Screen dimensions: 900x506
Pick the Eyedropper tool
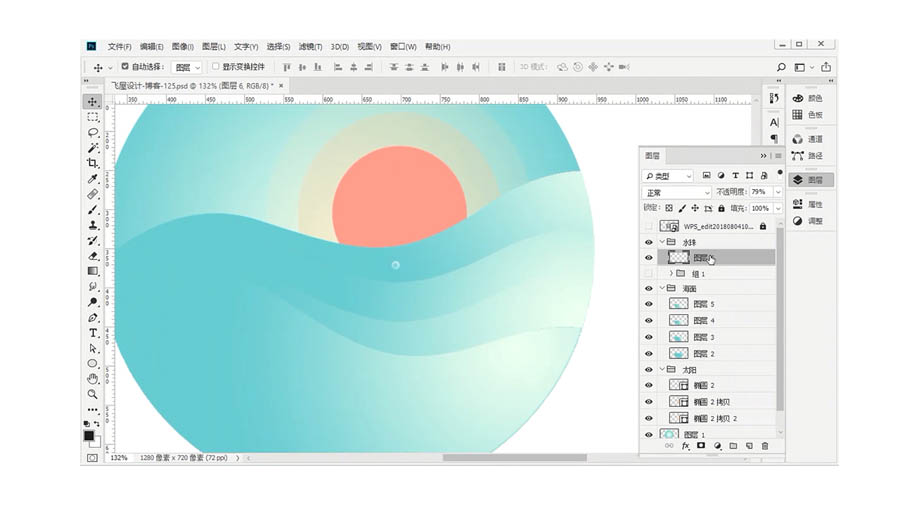92,178
